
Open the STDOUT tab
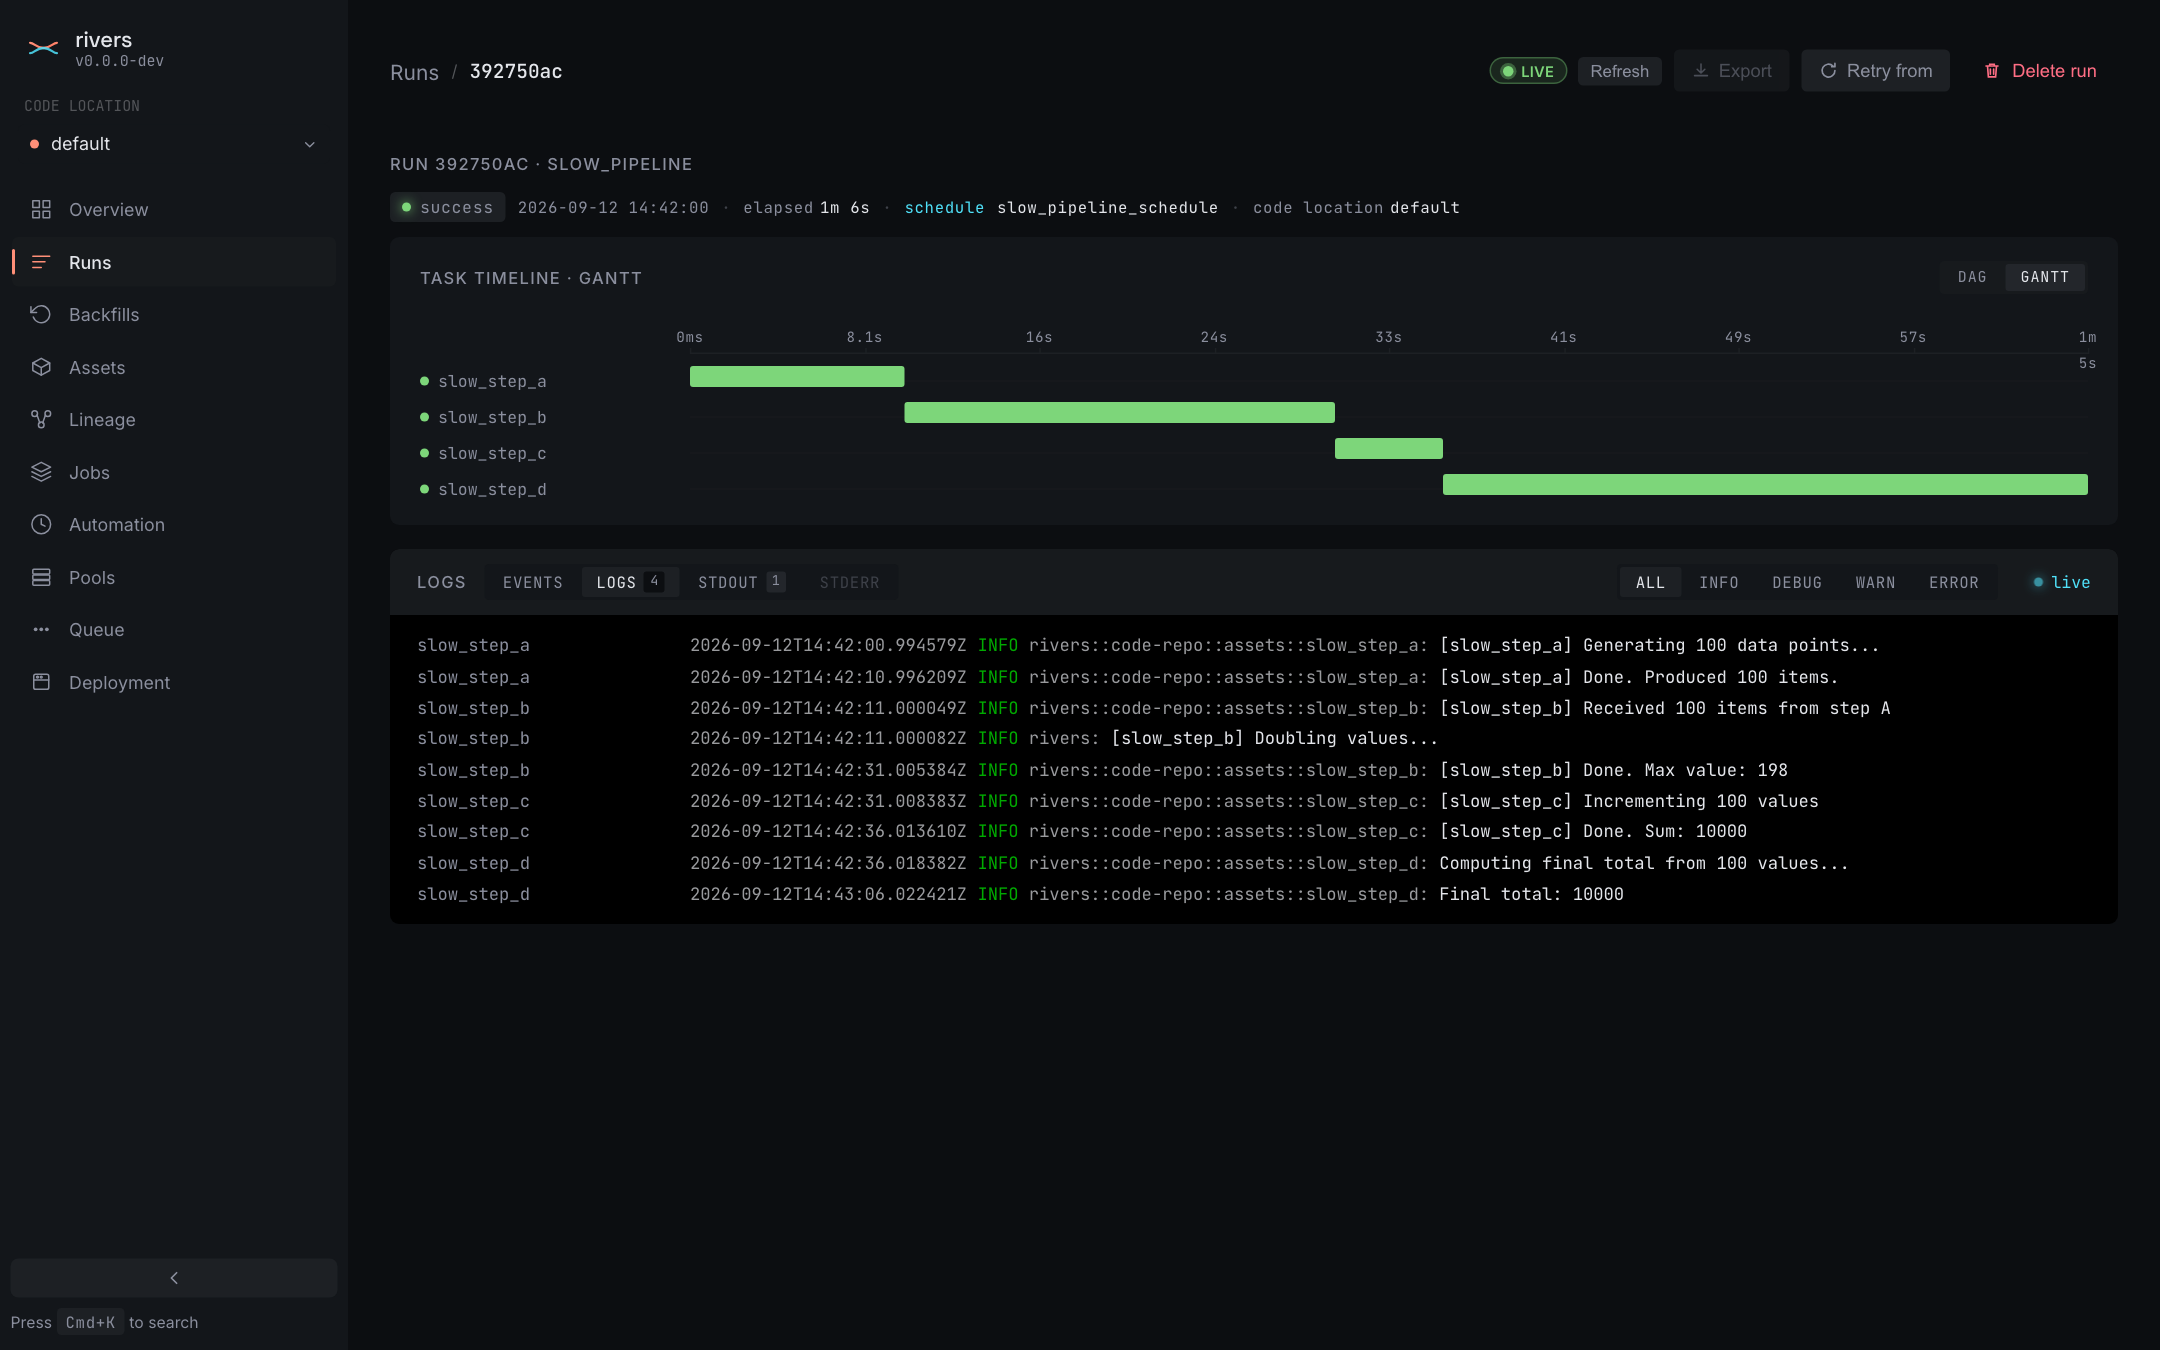(x=741, y=582)
